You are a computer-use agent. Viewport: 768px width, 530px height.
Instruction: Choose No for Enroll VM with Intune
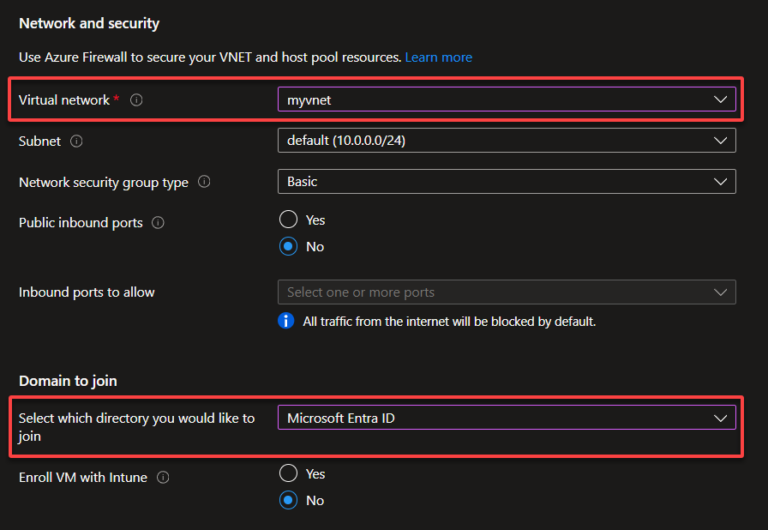click(x=289, y=500)
